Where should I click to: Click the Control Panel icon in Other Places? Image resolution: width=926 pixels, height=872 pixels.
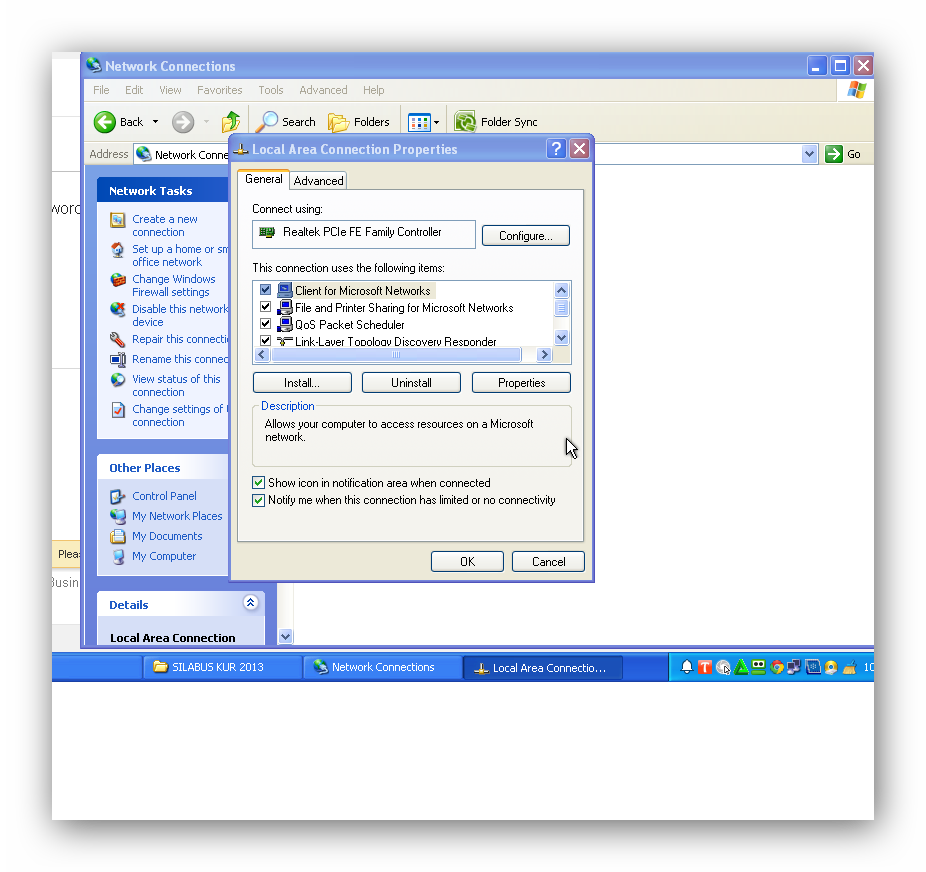click(x=118, y=497)
